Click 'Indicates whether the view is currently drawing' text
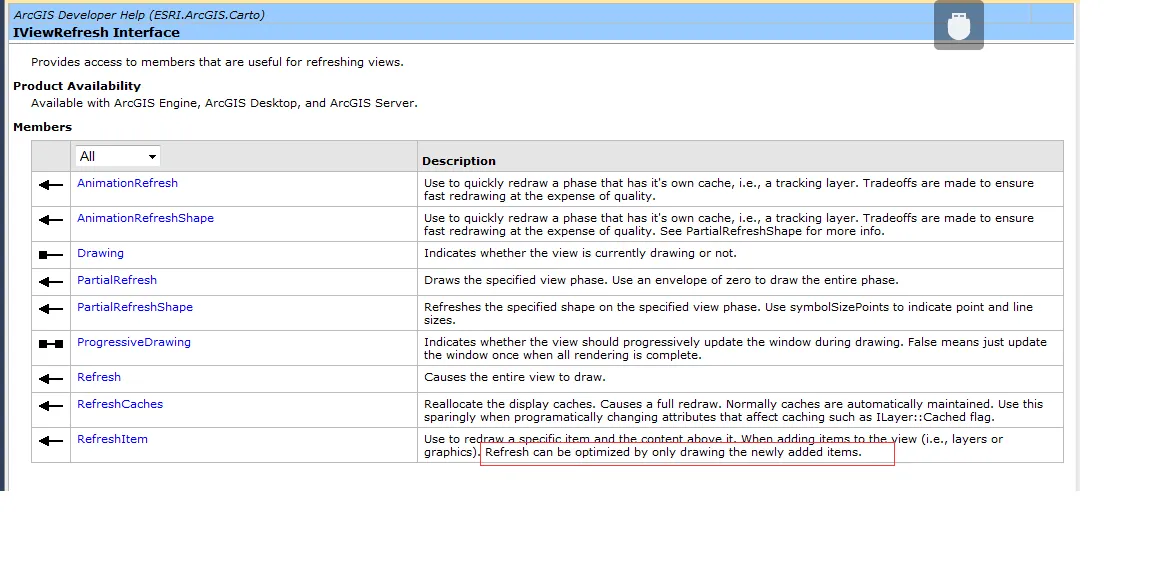The width and height of the screenshot is (1157, 575). (580, 253)
